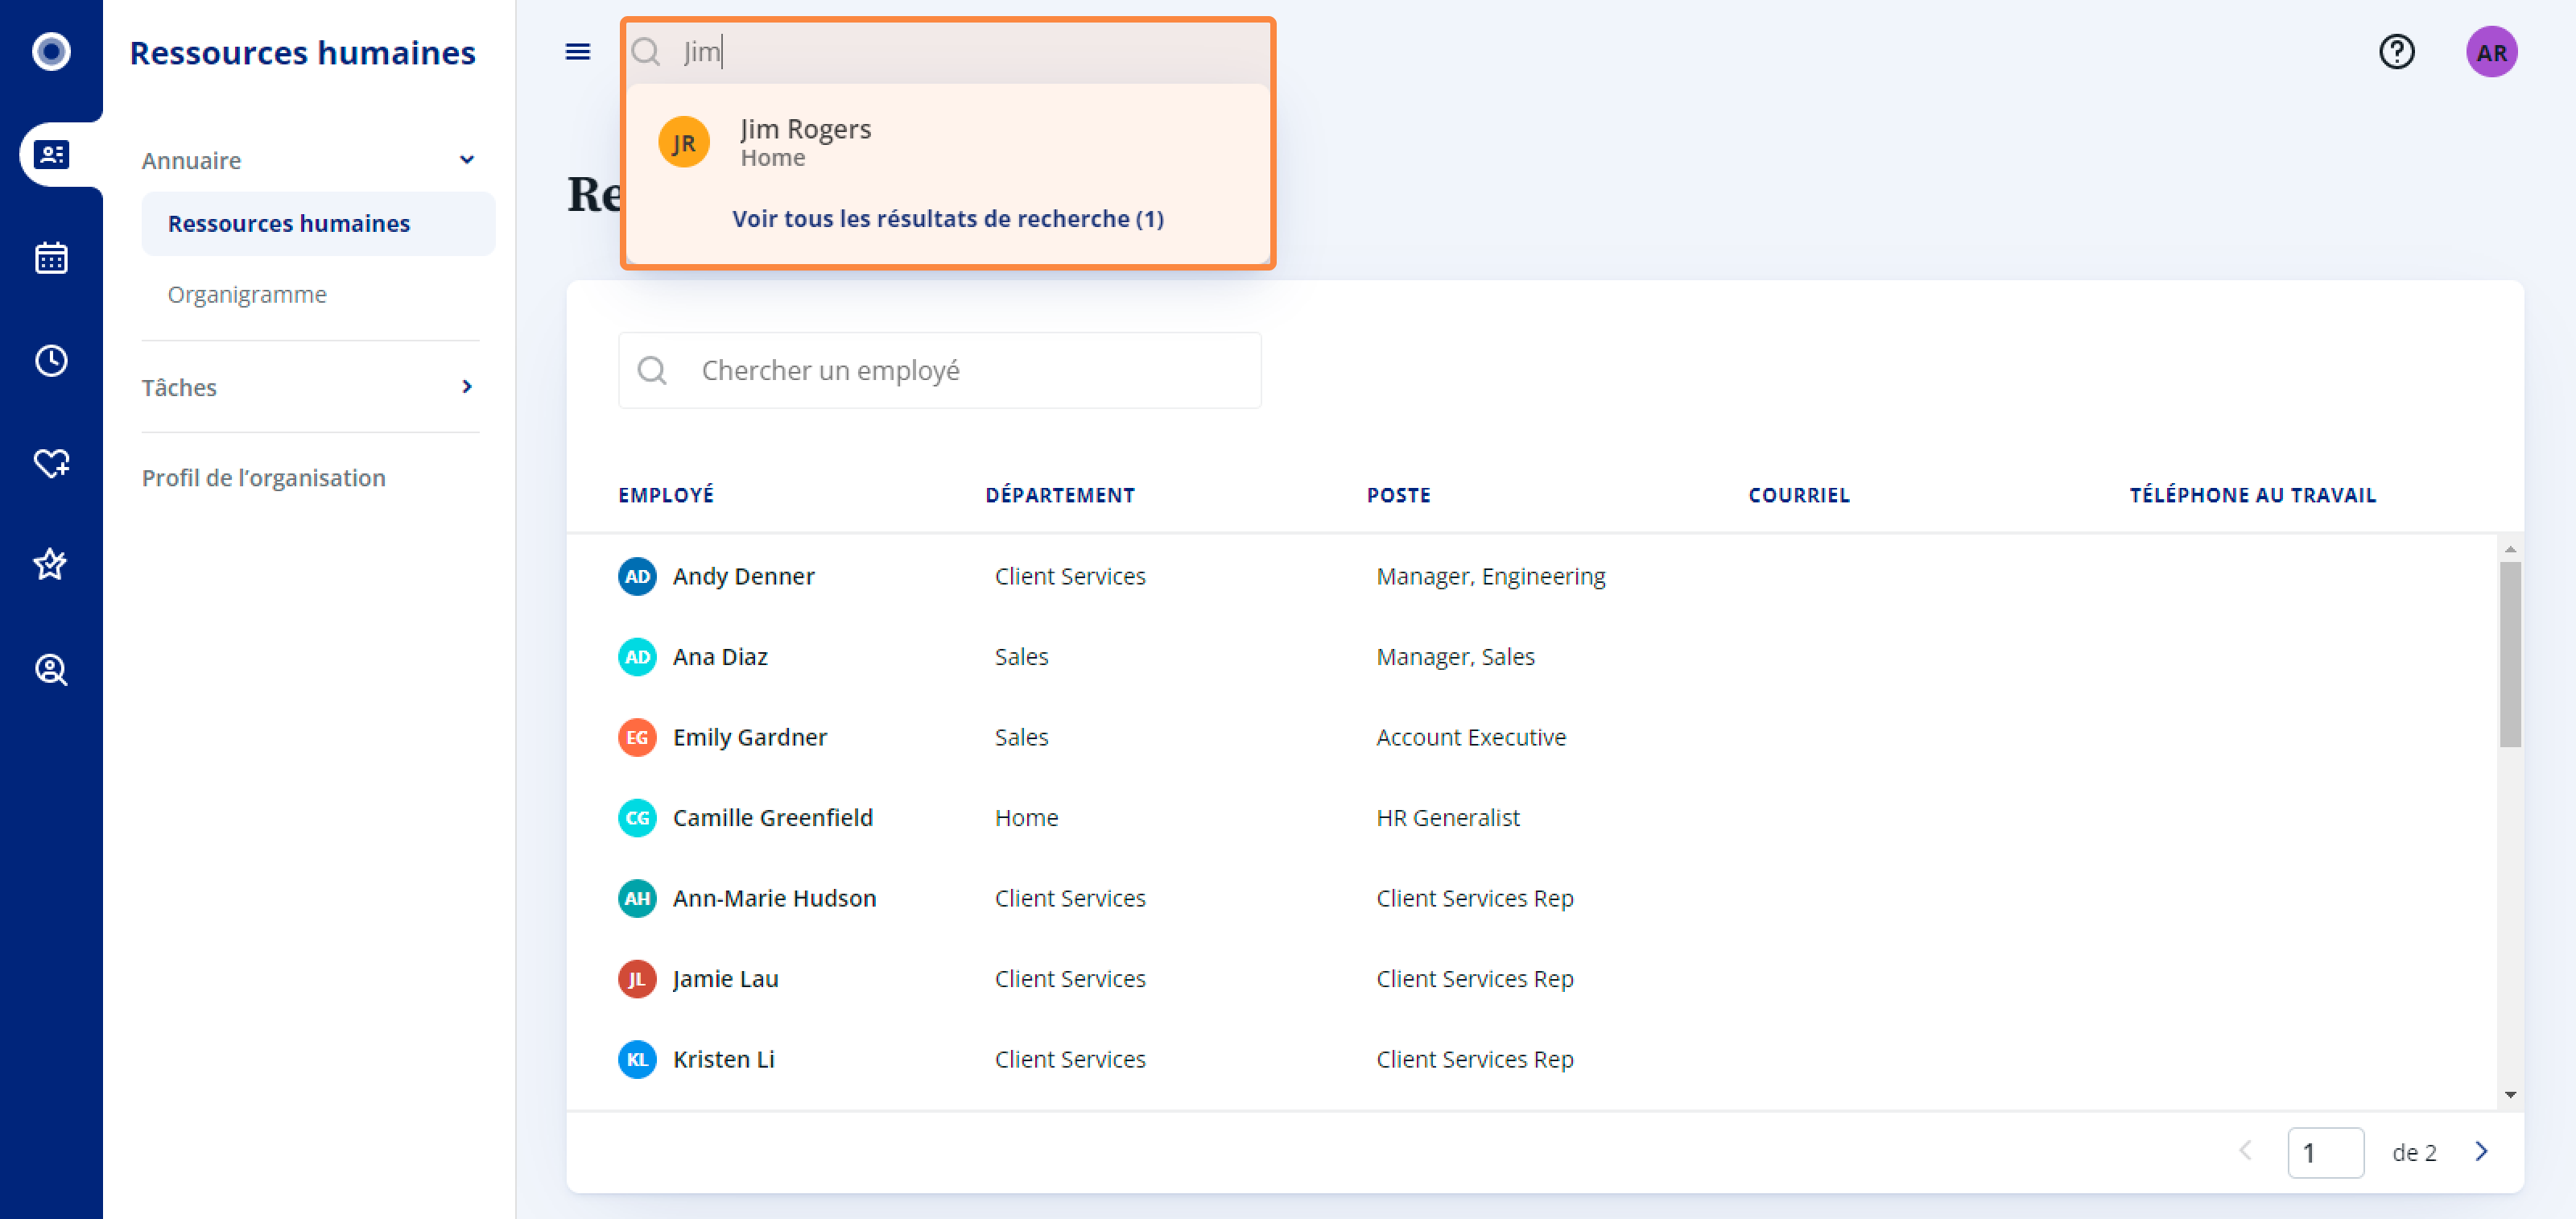Image resolution: width=2576 pixels, height=1219 pixels.
Task: Open the recruiting person-search icon in sidebar
Action: click(x=51, y=669)
